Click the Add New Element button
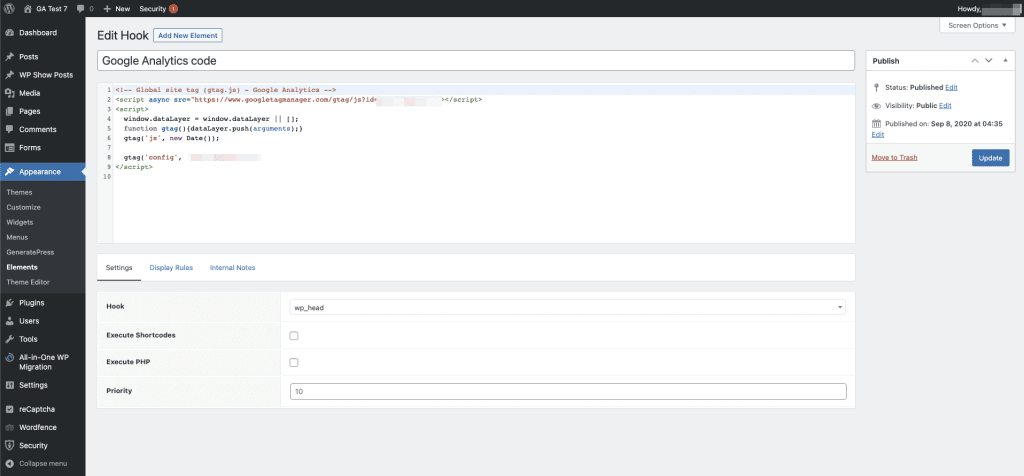This screenshot has width=1024, height=476. tap(188, 35)
